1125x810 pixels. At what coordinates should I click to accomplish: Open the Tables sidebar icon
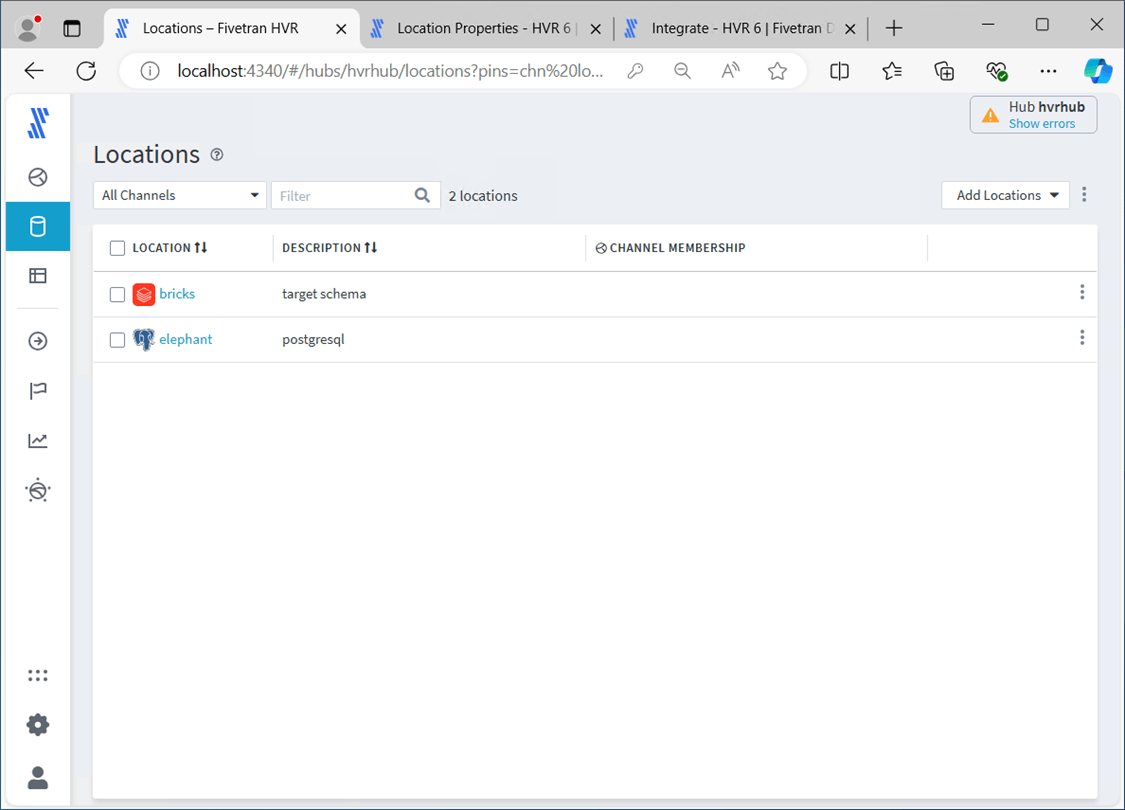38,276
